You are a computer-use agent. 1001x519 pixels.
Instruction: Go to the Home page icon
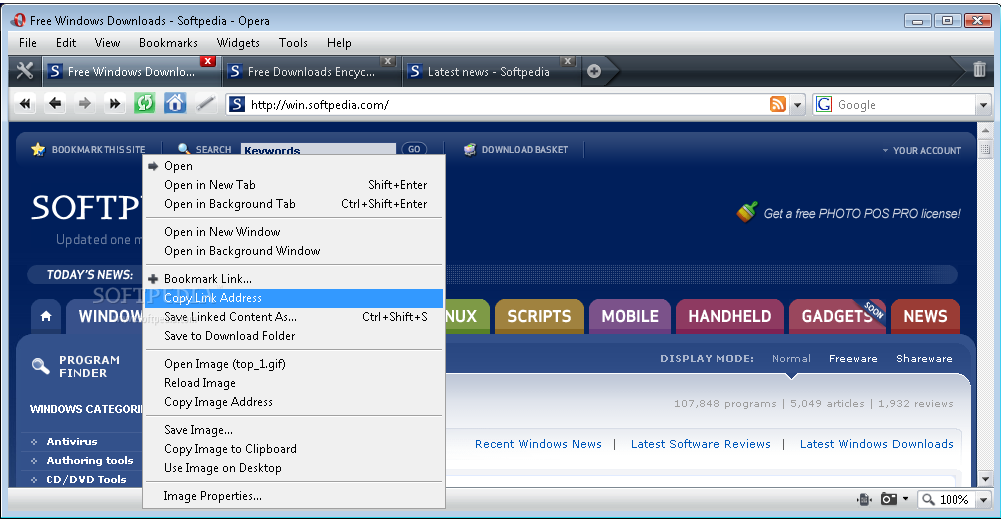click(x=175, y=103)
